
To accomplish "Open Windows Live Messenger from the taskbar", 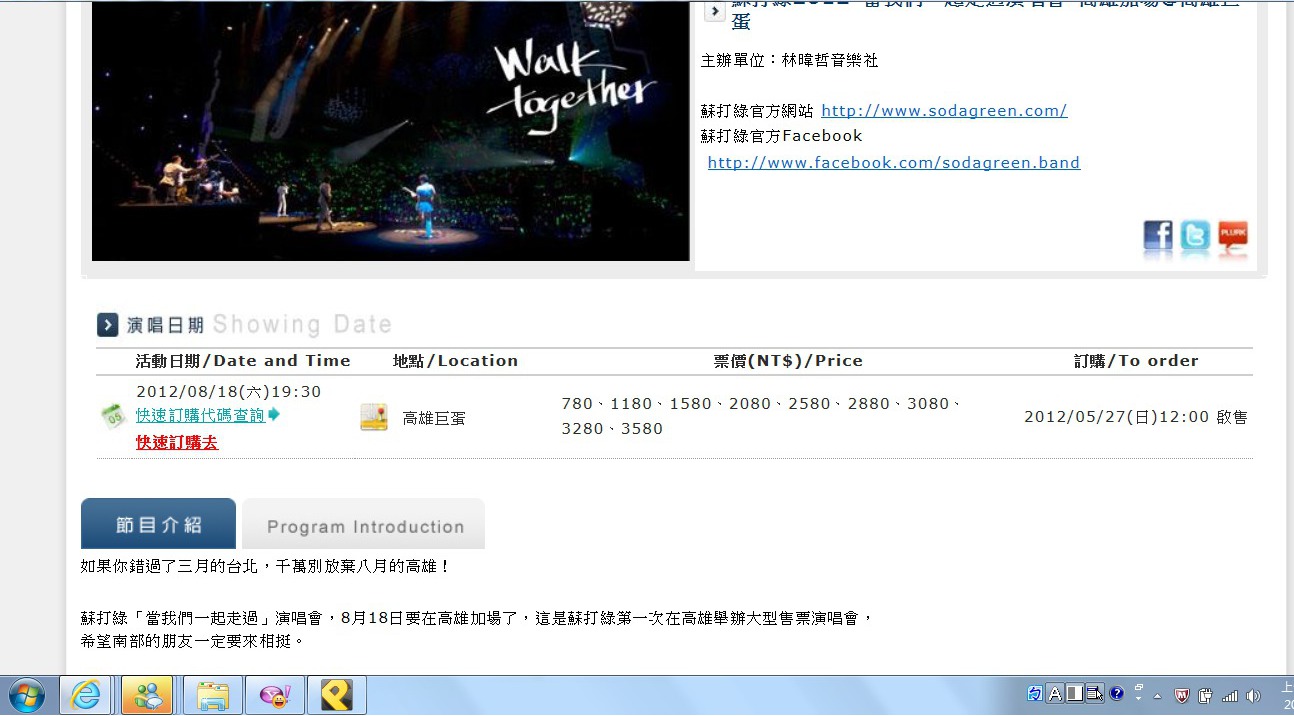I will (x=147, y=695).
